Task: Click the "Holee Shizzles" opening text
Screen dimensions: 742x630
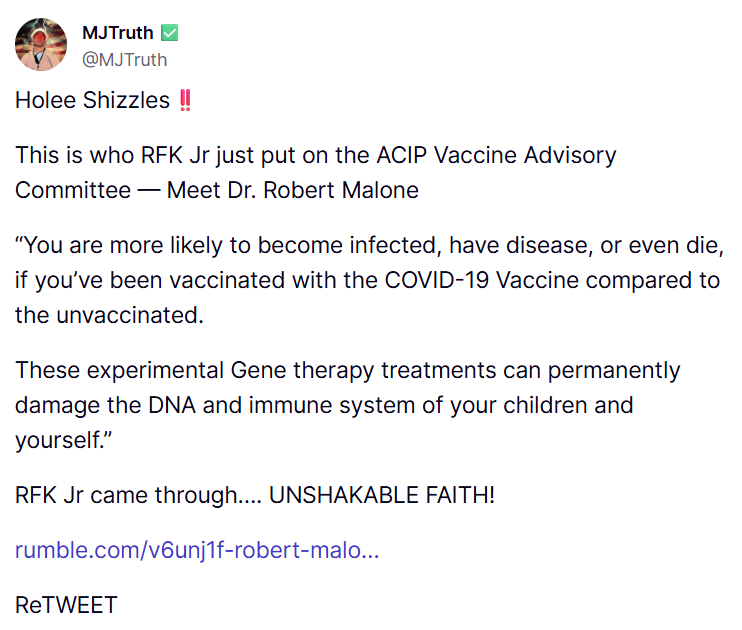Action: tap(92, 101)
